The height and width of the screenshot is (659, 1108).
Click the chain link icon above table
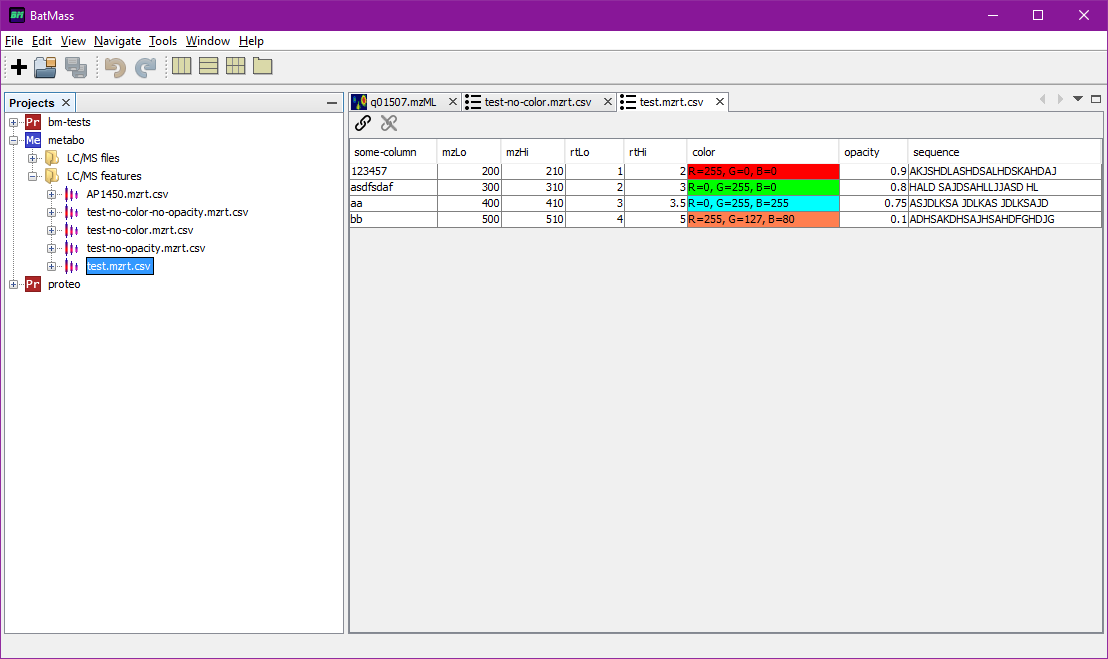pos(363,124)
